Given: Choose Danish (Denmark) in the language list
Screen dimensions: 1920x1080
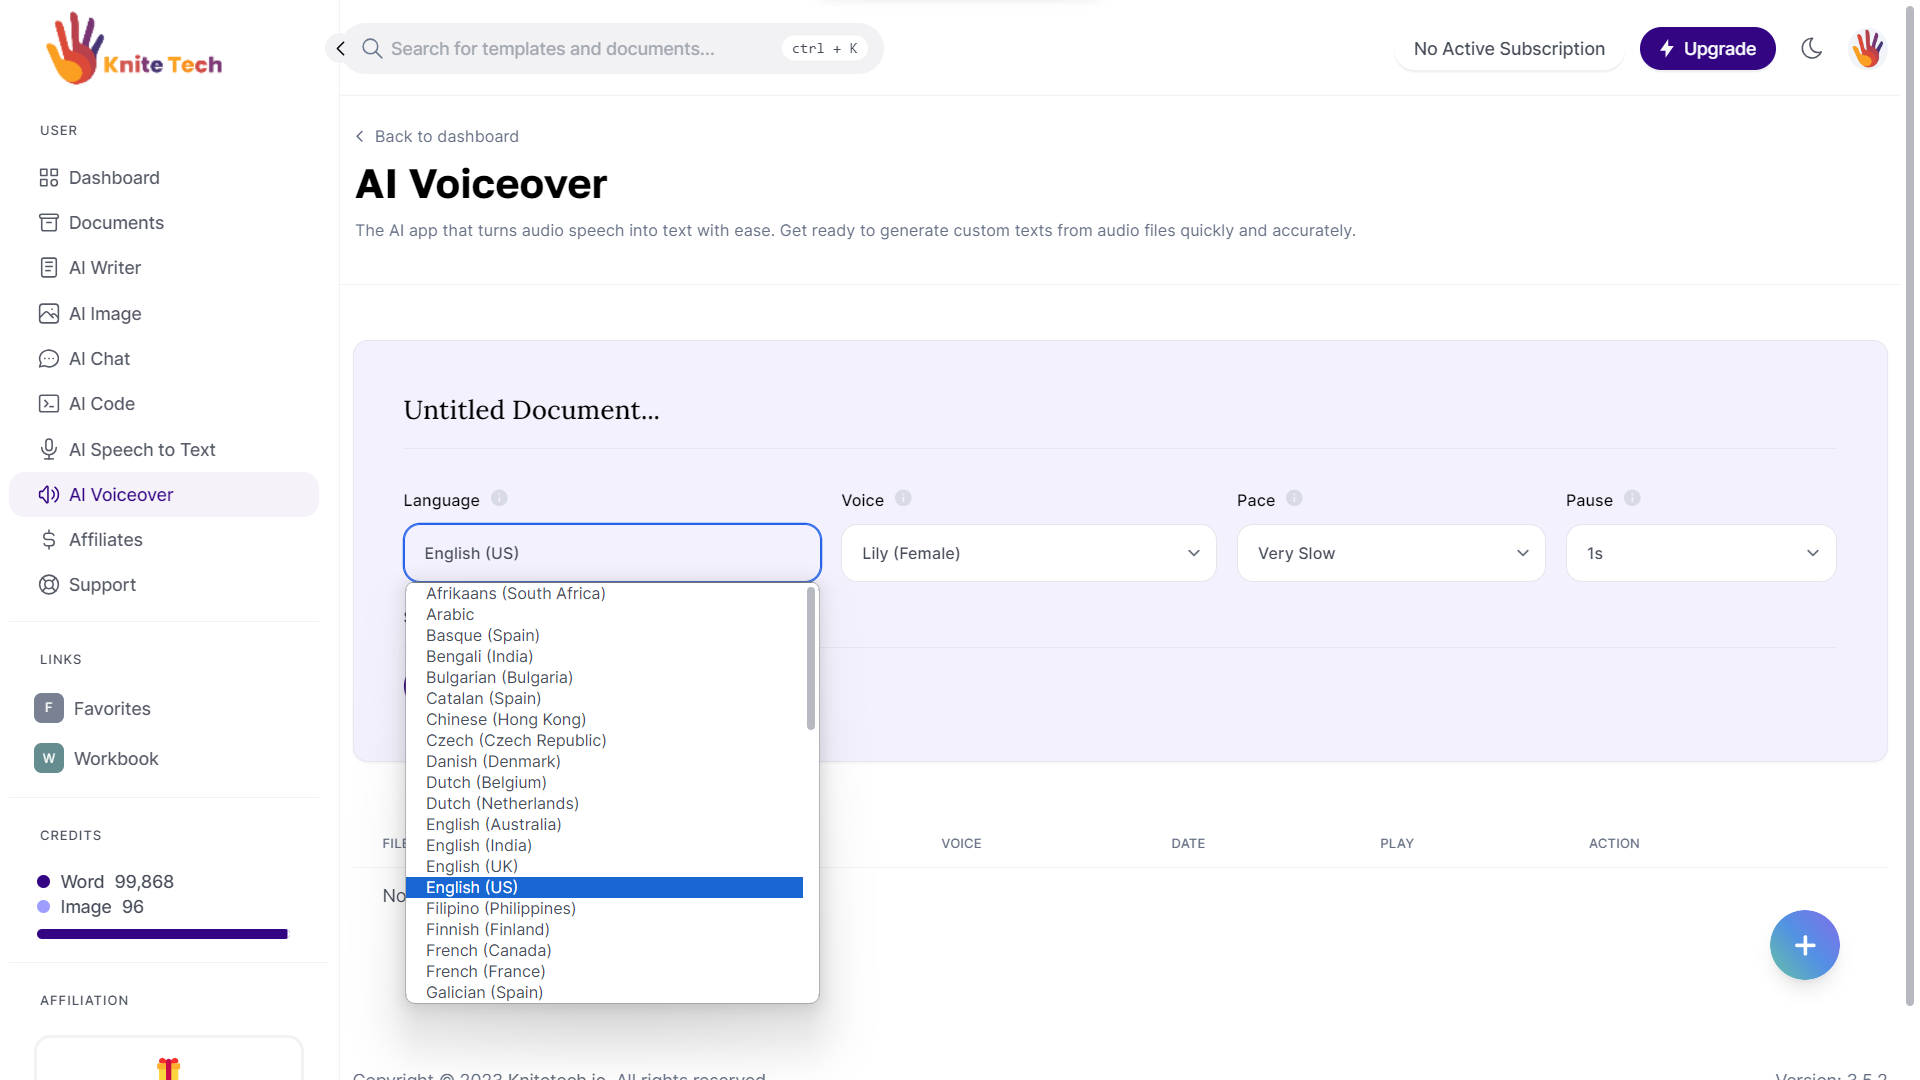Looking at the screenshot, I should coord(493,761).
